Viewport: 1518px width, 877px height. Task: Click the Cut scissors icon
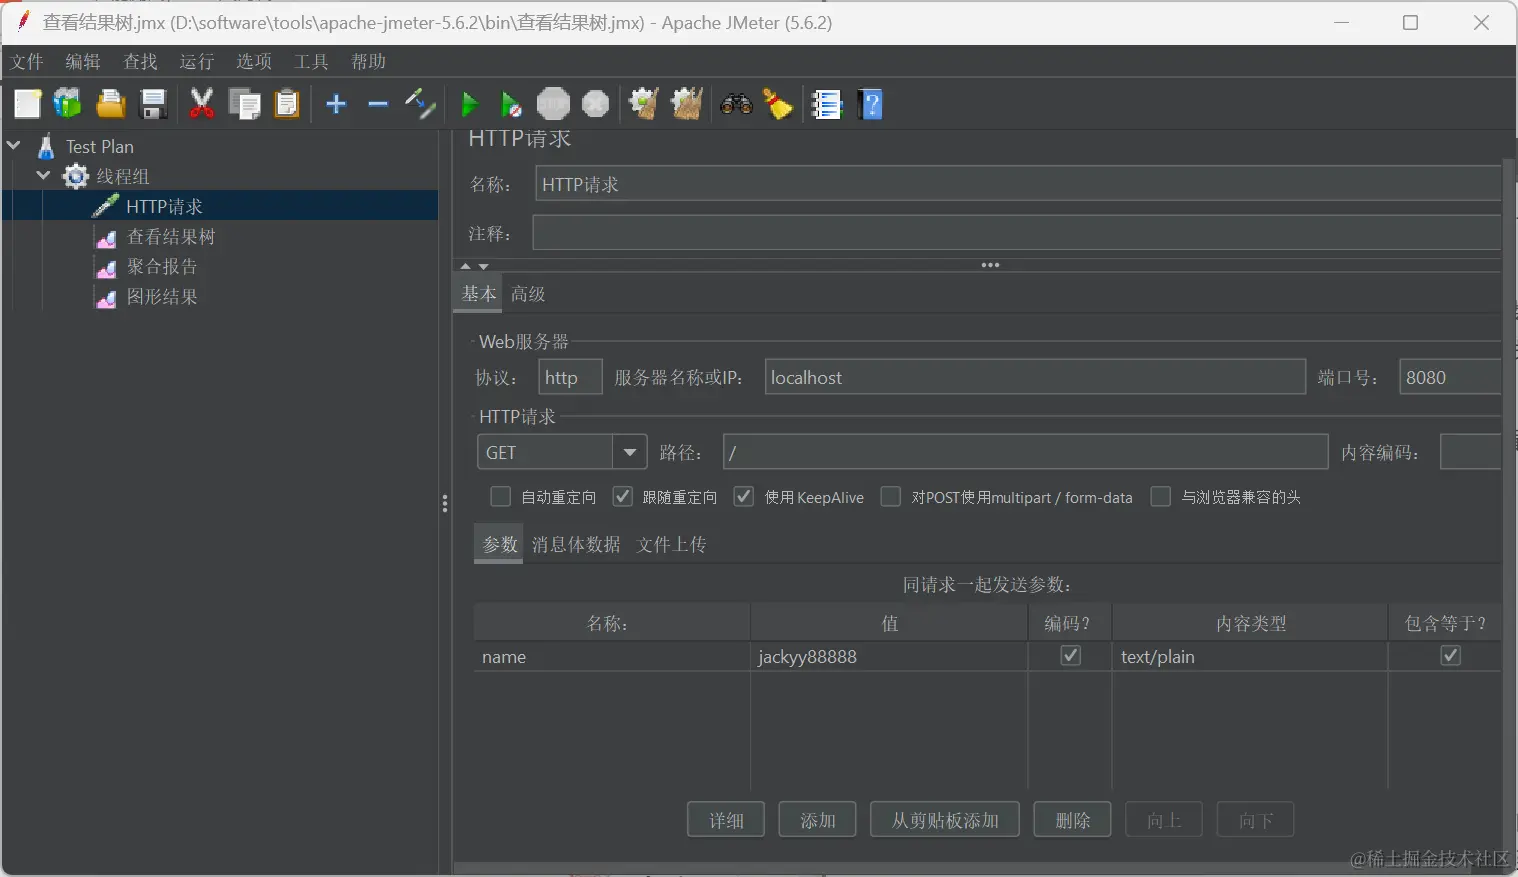[x=202, y=104]
